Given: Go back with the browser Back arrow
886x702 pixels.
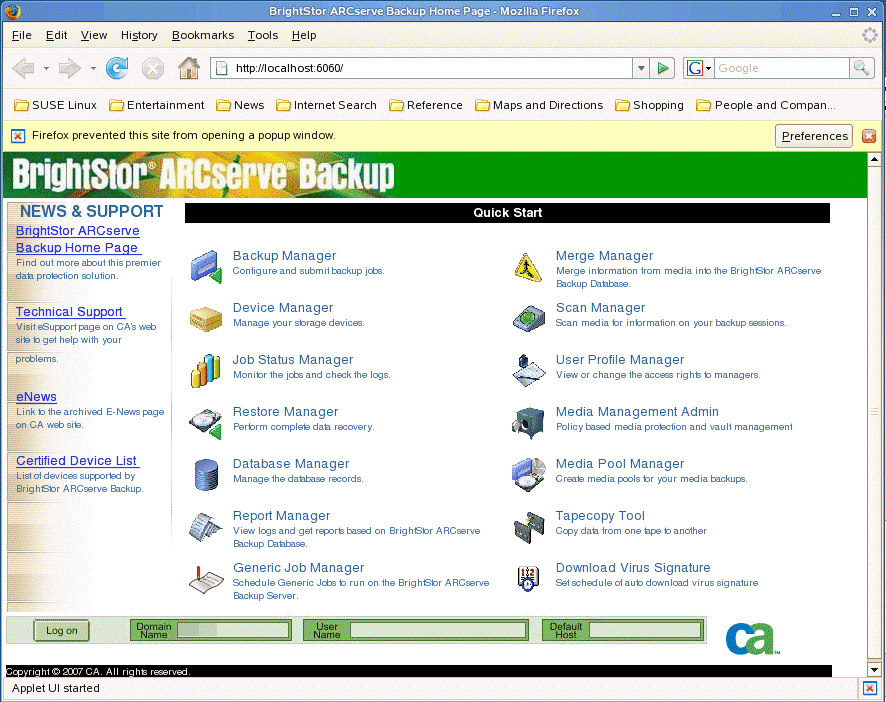Looking at the screenshot, I should pos(24,68).
